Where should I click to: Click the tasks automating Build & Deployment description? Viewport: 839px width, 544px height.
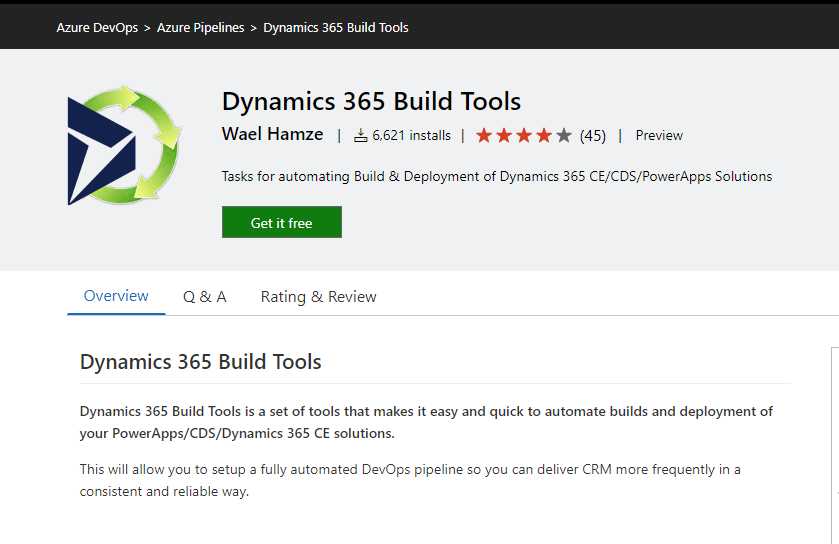pos(497,177)
